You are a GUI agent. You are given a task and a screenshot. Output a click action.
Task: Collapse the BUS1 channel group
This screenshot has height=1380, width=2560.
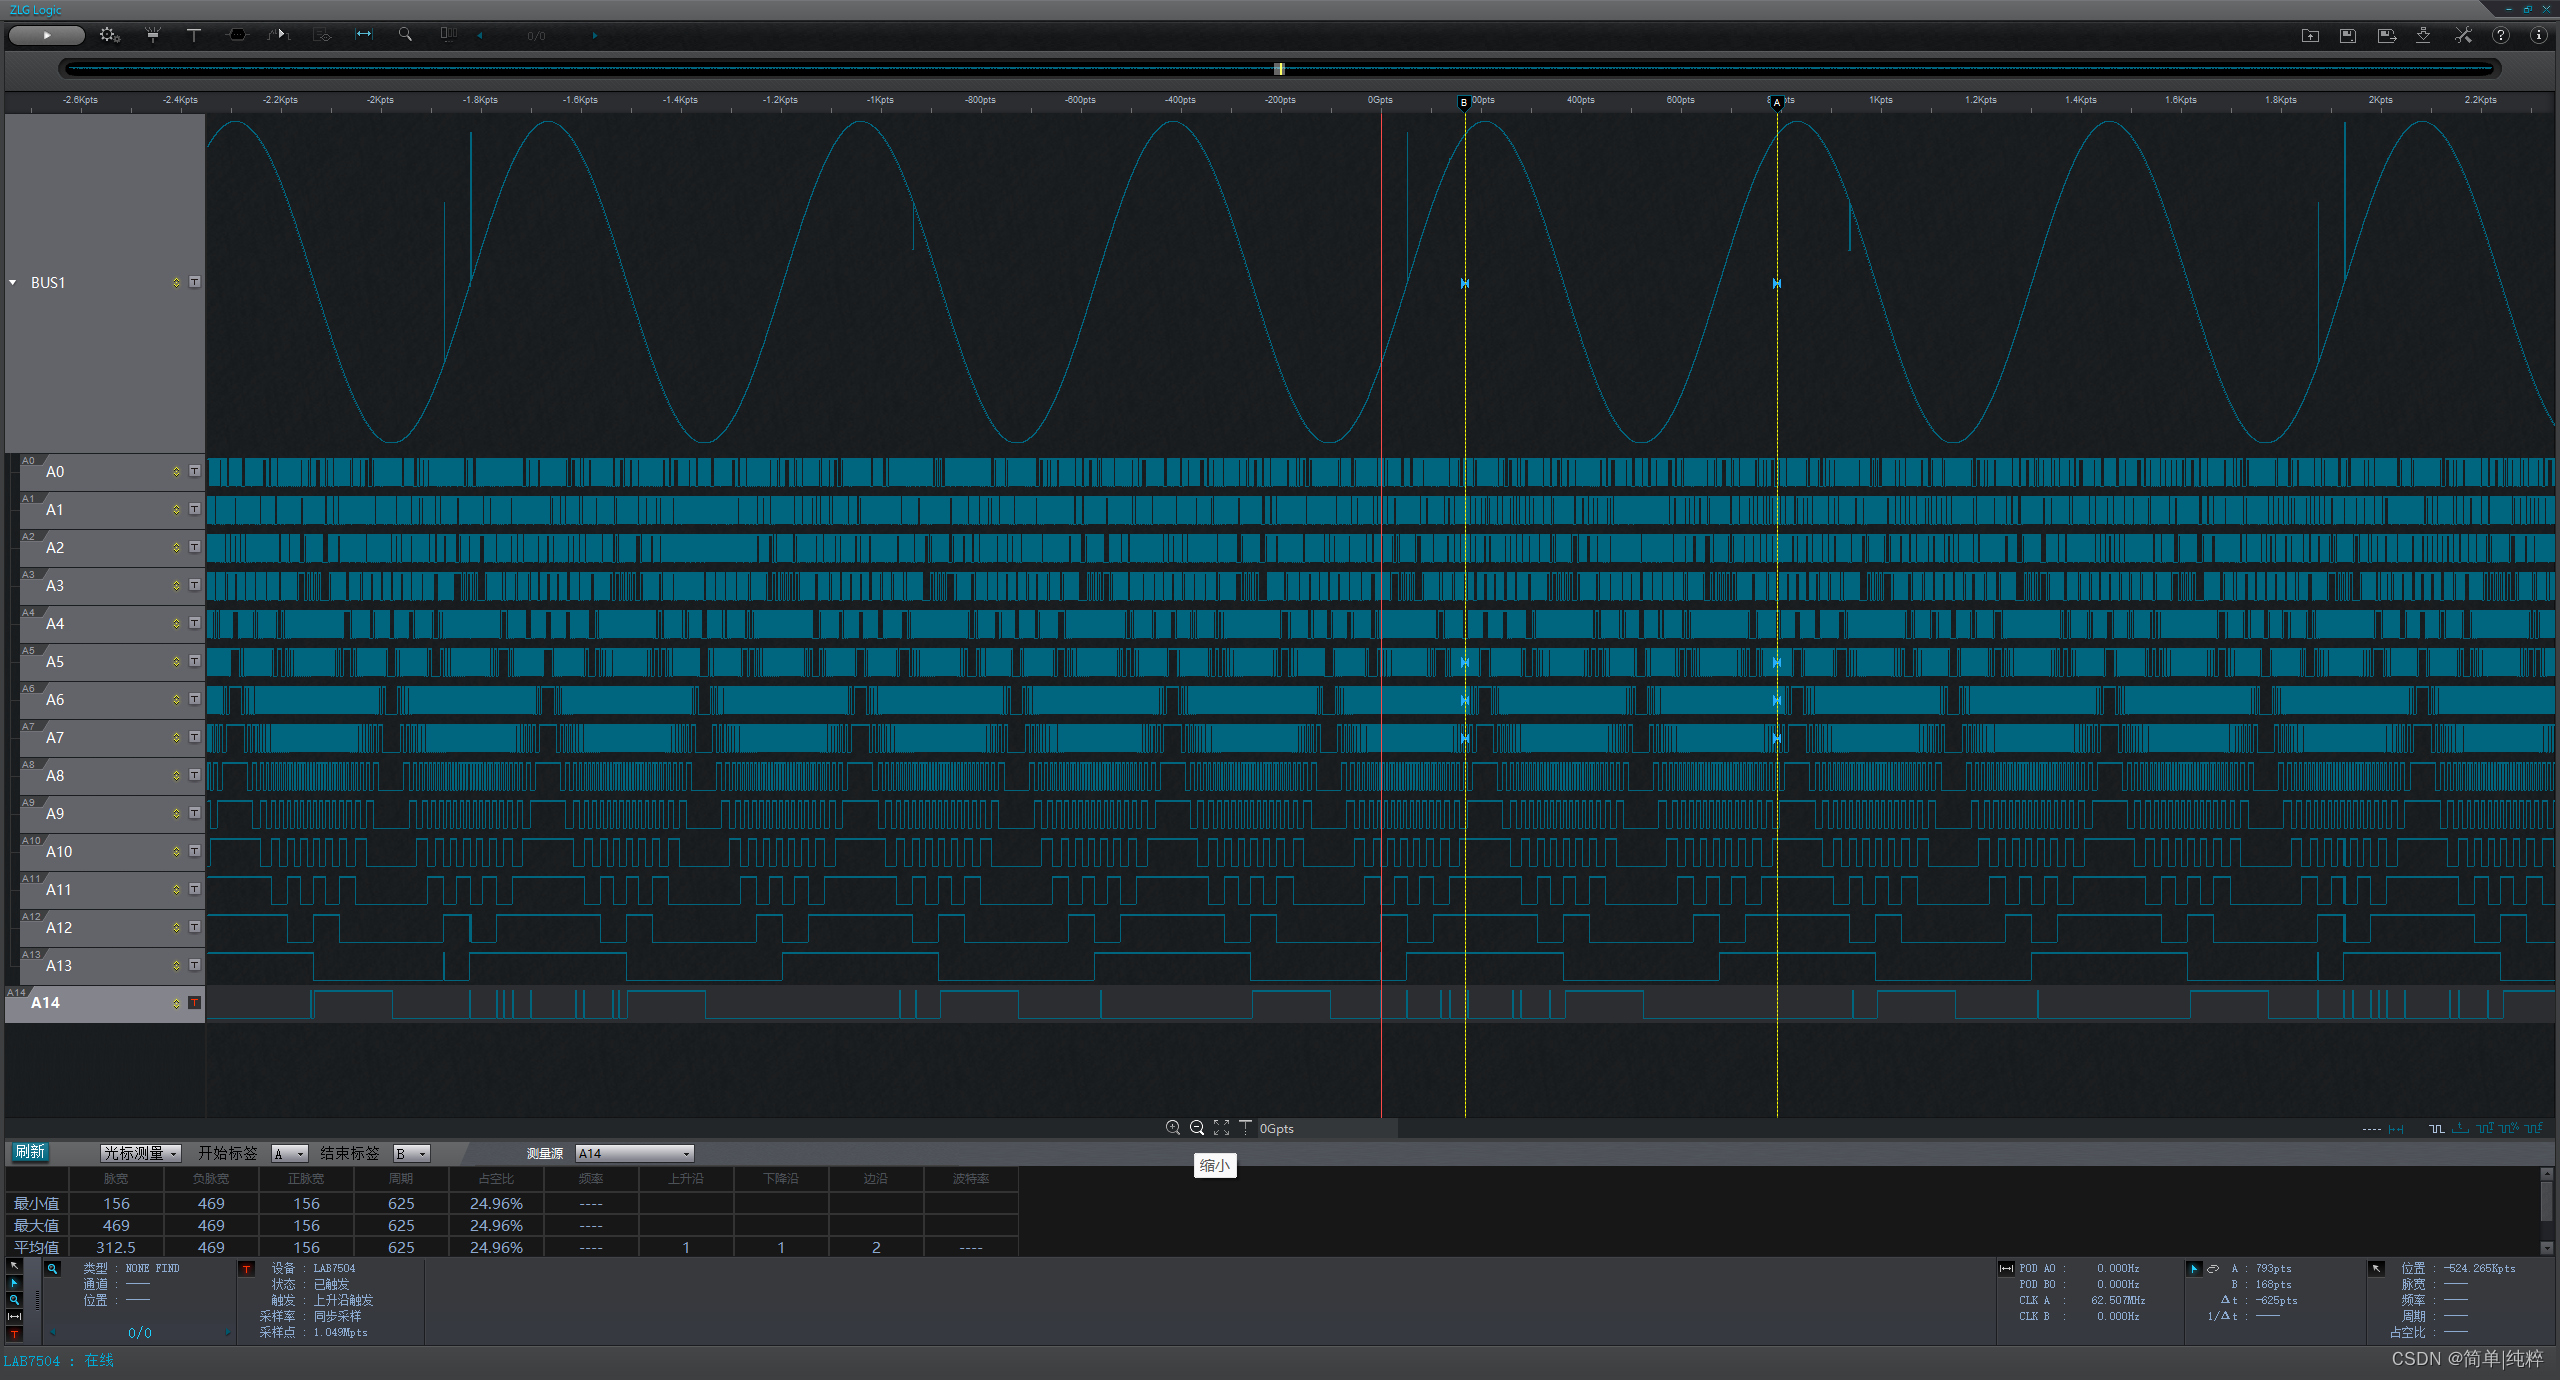(x=13, y=283)
